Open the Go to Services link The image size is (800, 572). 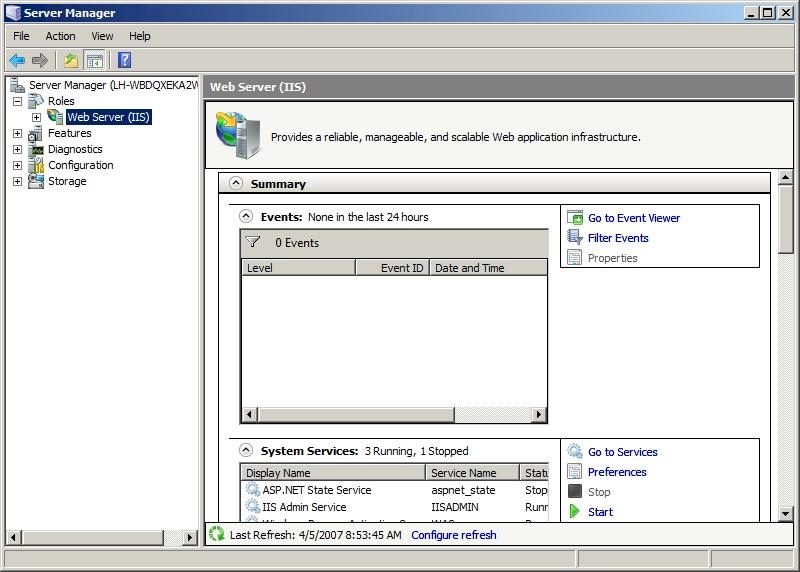pyautogui.click(x=622, y=452)
